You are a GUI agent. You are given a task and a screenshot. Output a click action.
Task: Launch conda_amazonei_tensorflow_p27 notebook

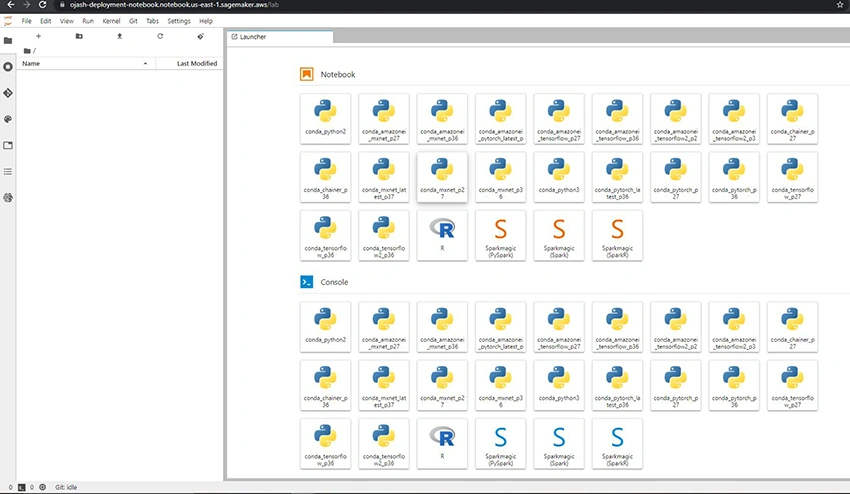pos(559,119)
